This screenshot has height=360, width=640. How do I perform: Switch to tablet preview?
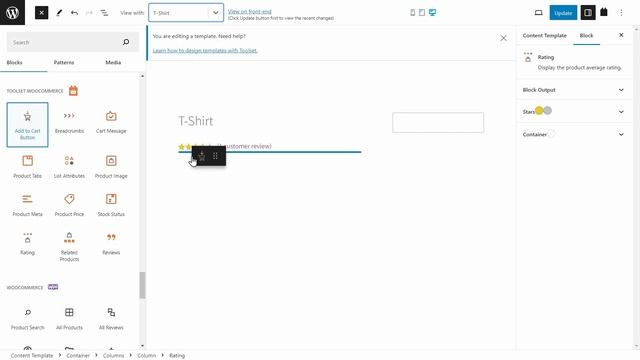(422, 13)
